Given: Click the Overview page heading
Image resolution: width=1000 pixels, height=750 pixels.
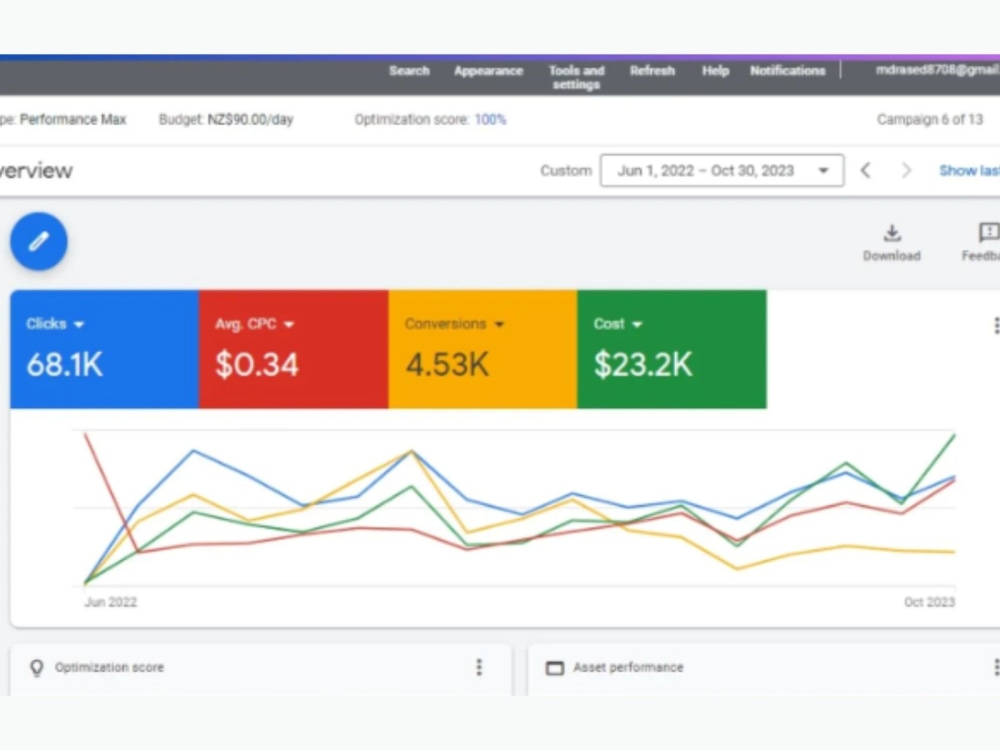Looking at the screenshot, I should coord(36,171).
